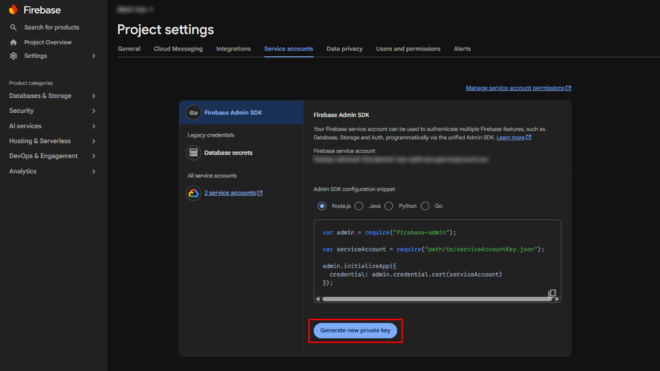Expand the Settings sidebar chevron

pyautogui.click(x=93, y=56)
